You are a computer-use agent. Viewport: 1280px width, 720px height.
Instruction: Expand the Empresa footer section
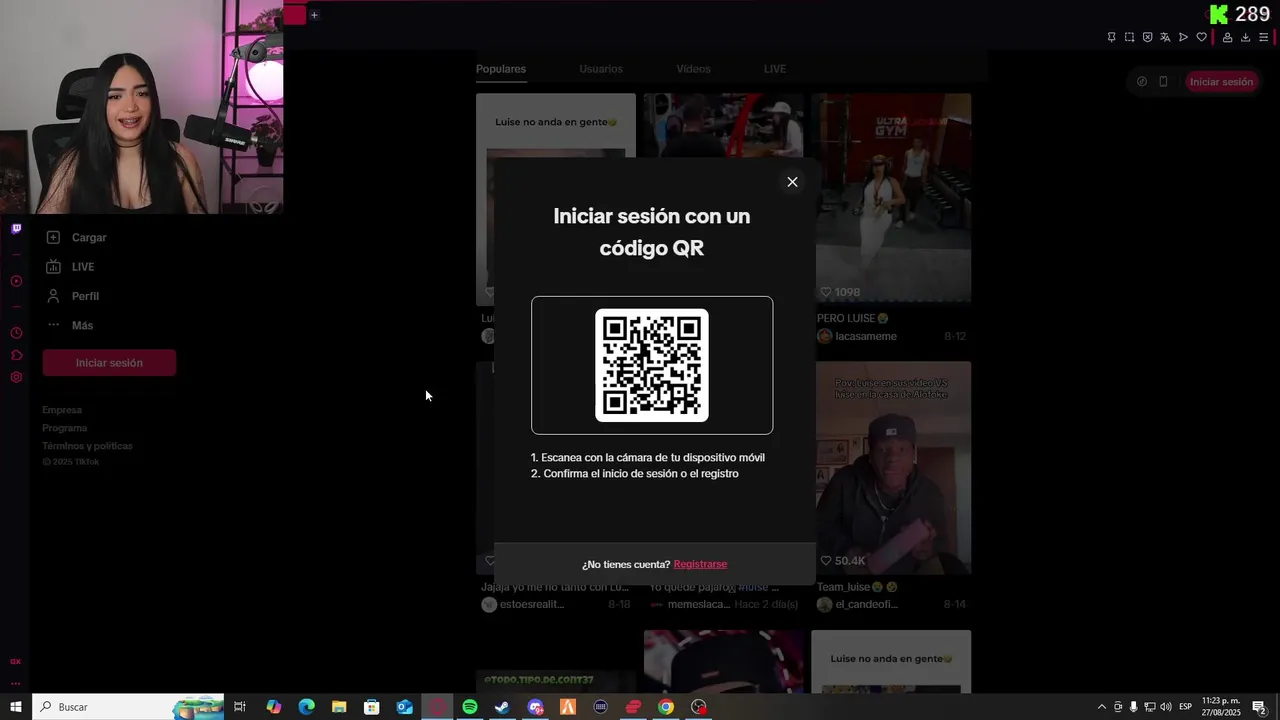[62, 410]
